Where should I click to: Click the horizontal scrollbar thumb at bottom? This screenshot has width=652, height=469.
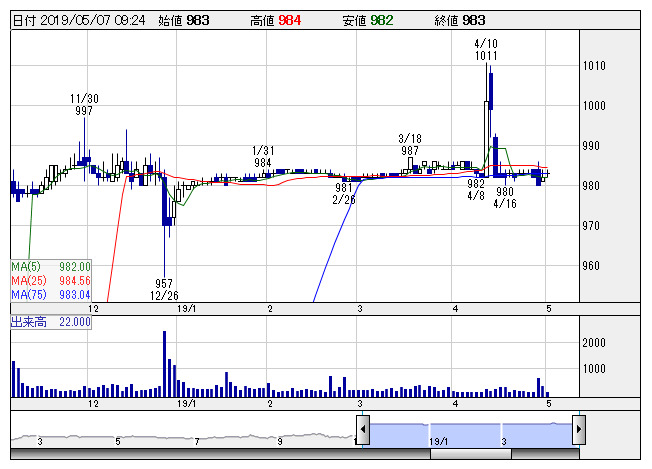click(x=471, y=454)
